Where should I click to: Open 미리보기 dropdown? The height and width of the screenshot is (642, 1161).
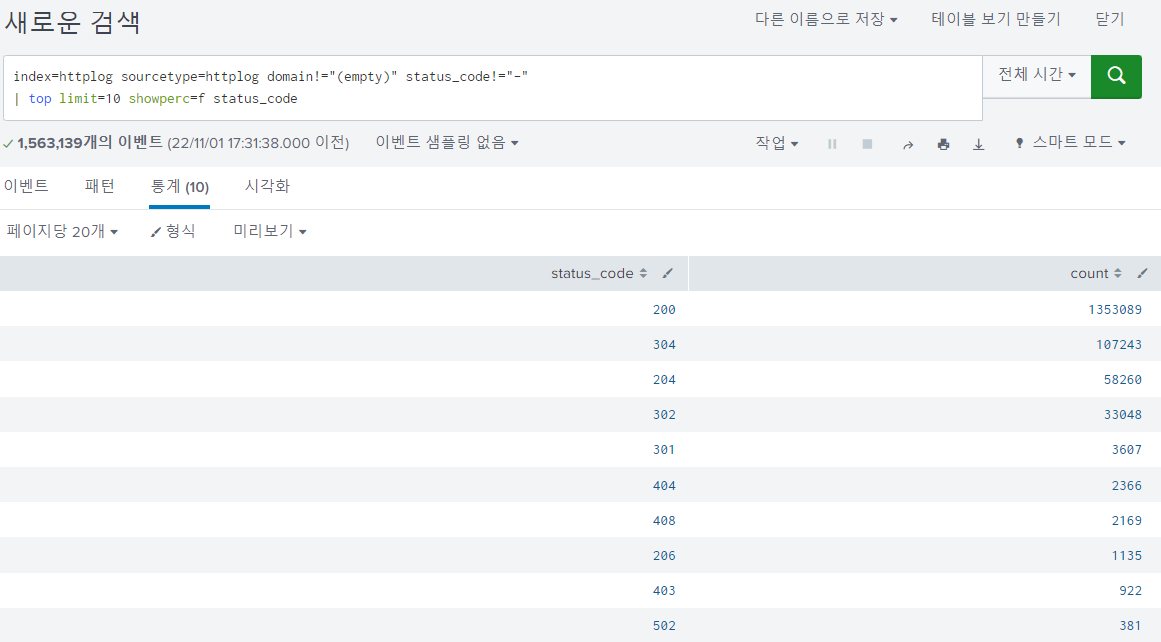click(270, 232)
